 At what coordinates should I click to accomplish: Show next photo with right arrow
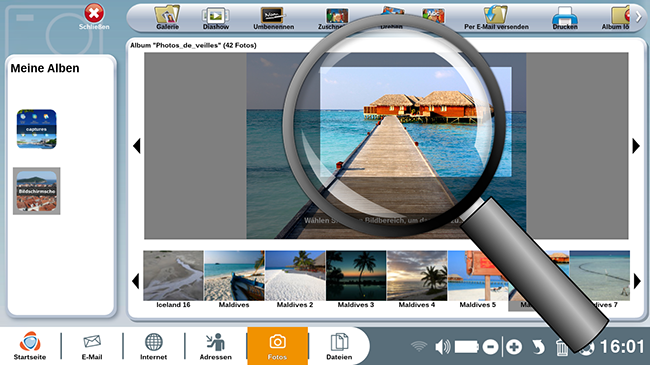coord(636,146)
